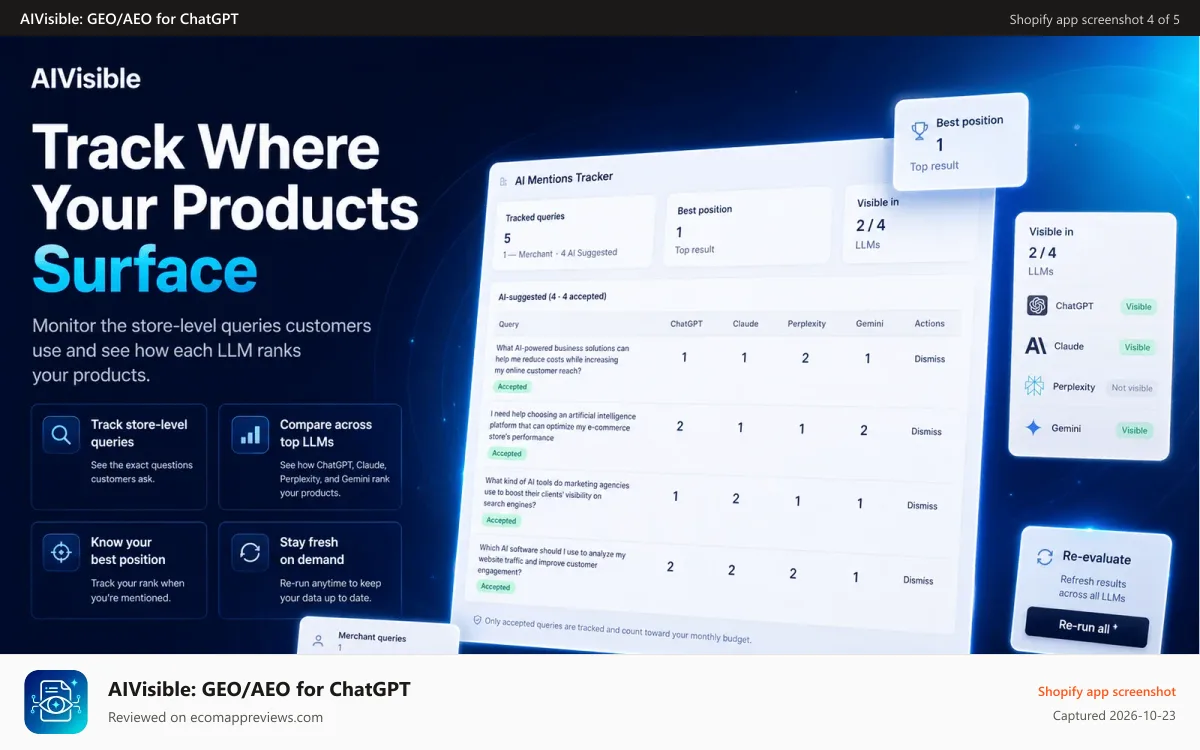Click the "Refresh results across all LLMs" text
1200x750 pixels.
(1093, 589)
